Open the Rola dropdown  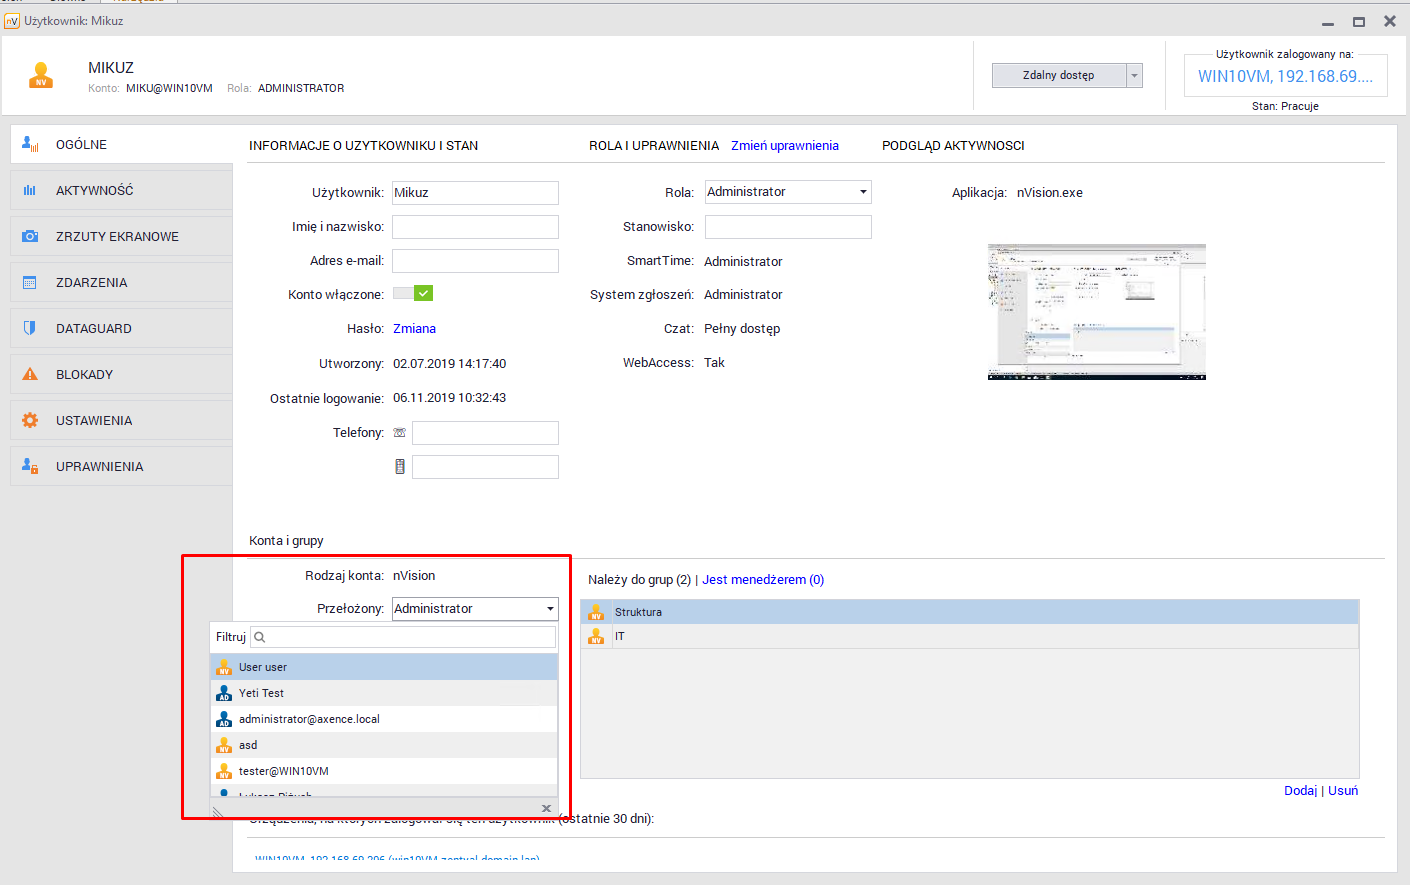coord(862,192)
